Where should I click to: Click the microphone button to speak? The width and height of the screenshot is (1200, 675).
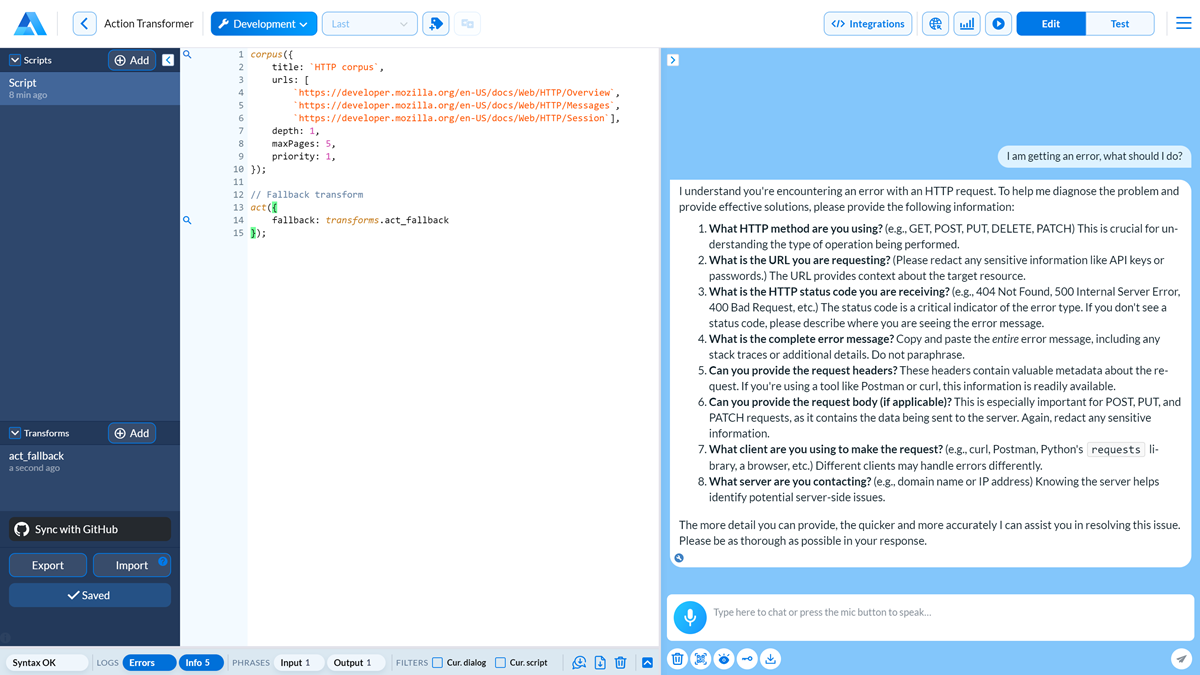(689, 617)
